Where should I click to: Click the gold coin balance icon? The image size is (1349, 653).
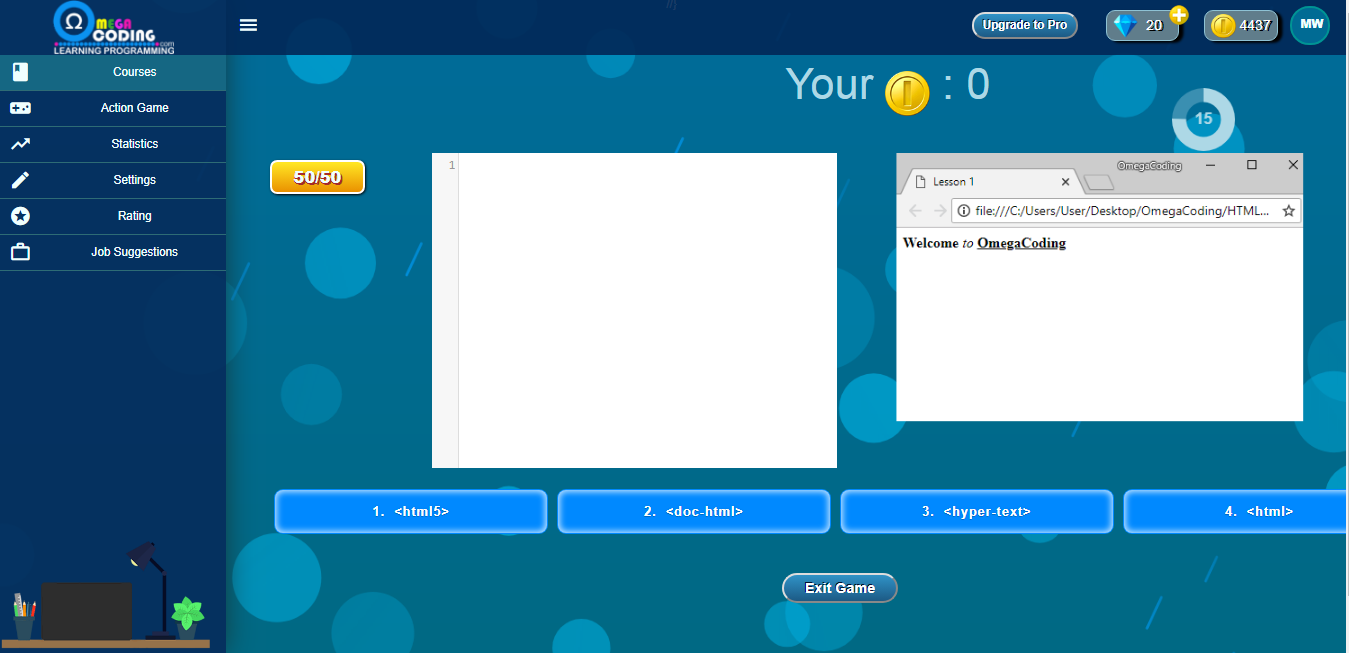point(1222,26)
